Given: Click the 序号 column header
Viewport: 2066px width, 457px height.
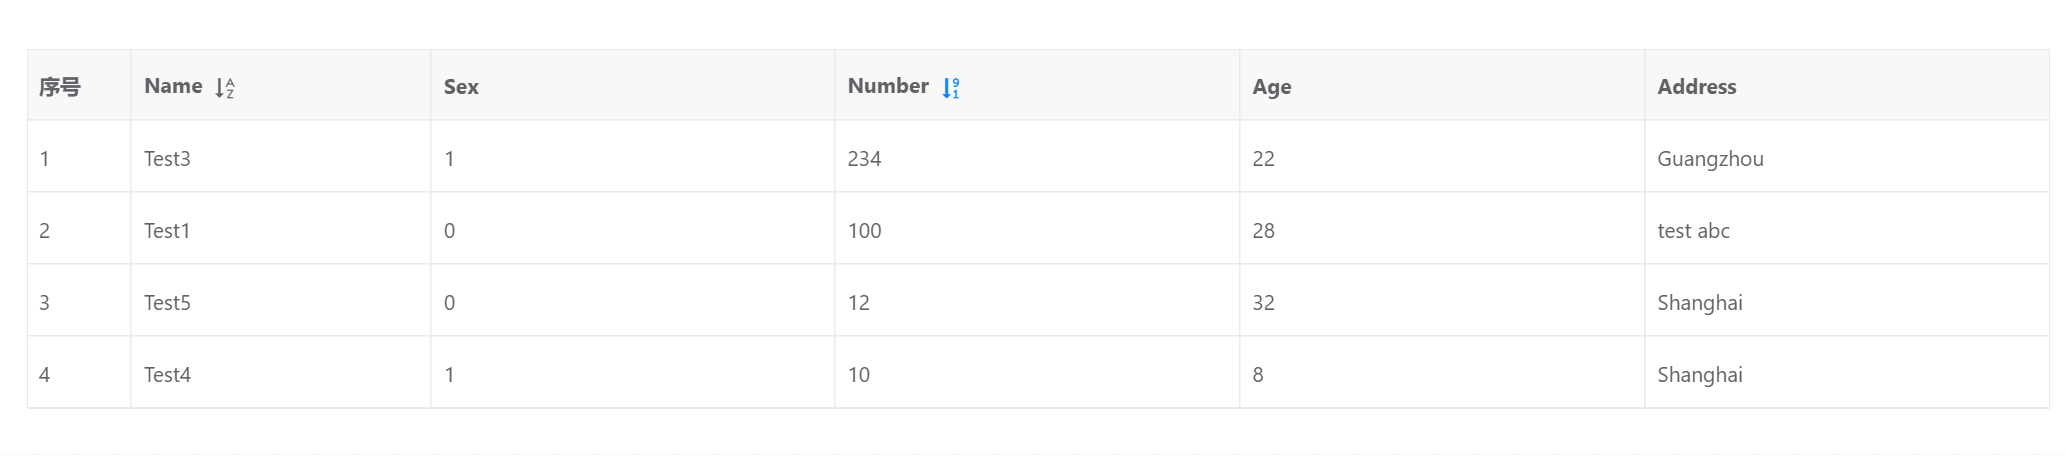Looking at the screenshot, I should (60, 87).
